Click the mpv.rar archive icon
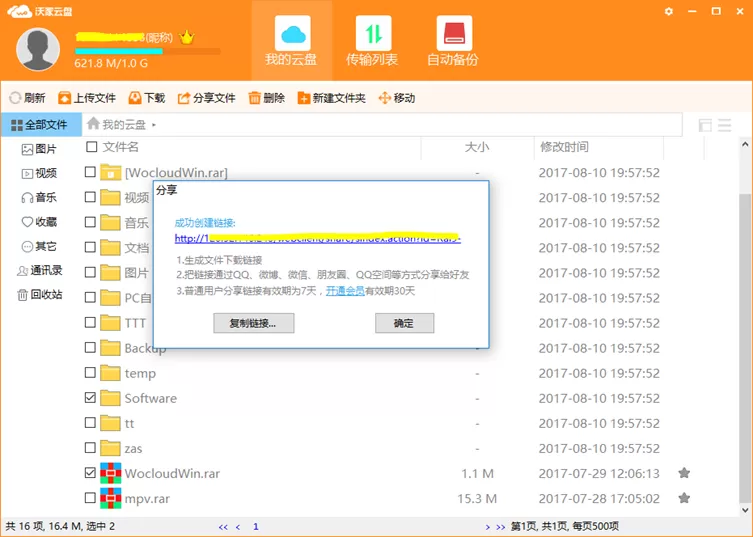753x537 pixels. coord(110,498)
